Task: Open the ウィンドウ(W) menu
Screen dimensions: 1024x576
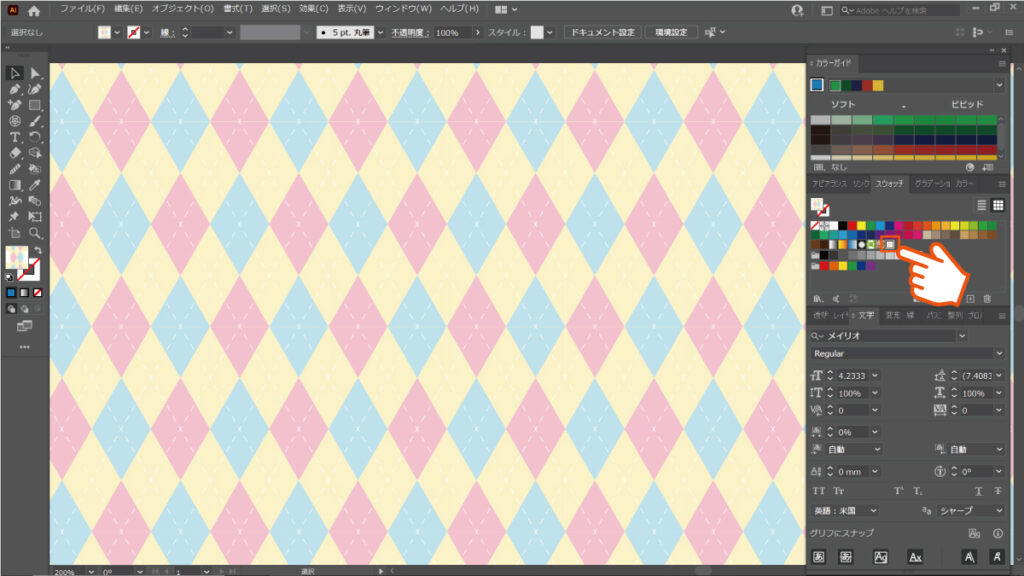Action: click(404, 9)
